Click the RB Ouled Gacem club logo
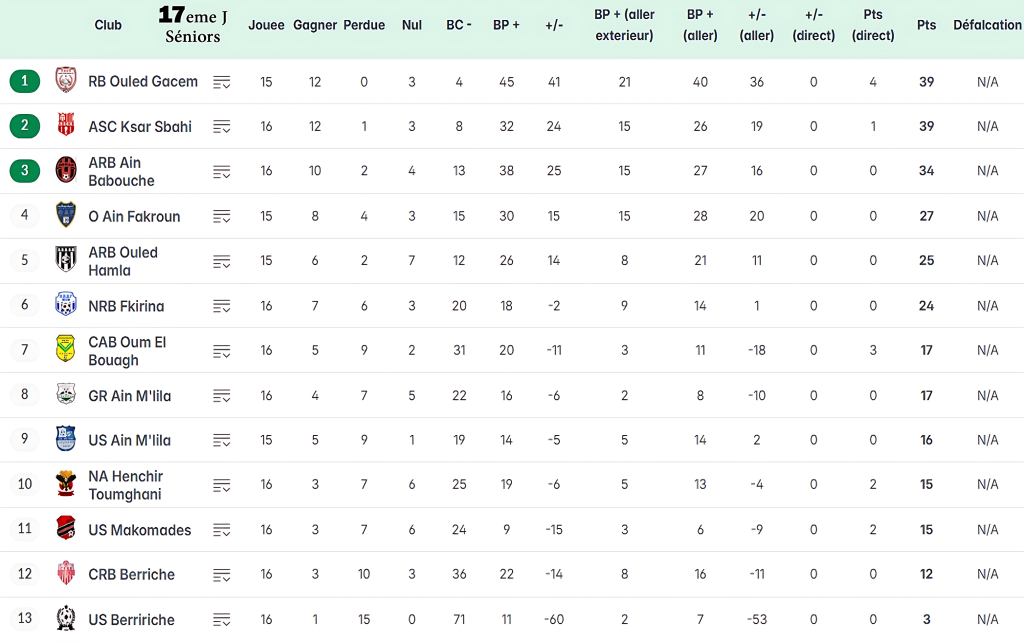1024x642 pixels. tap(66, 81)
